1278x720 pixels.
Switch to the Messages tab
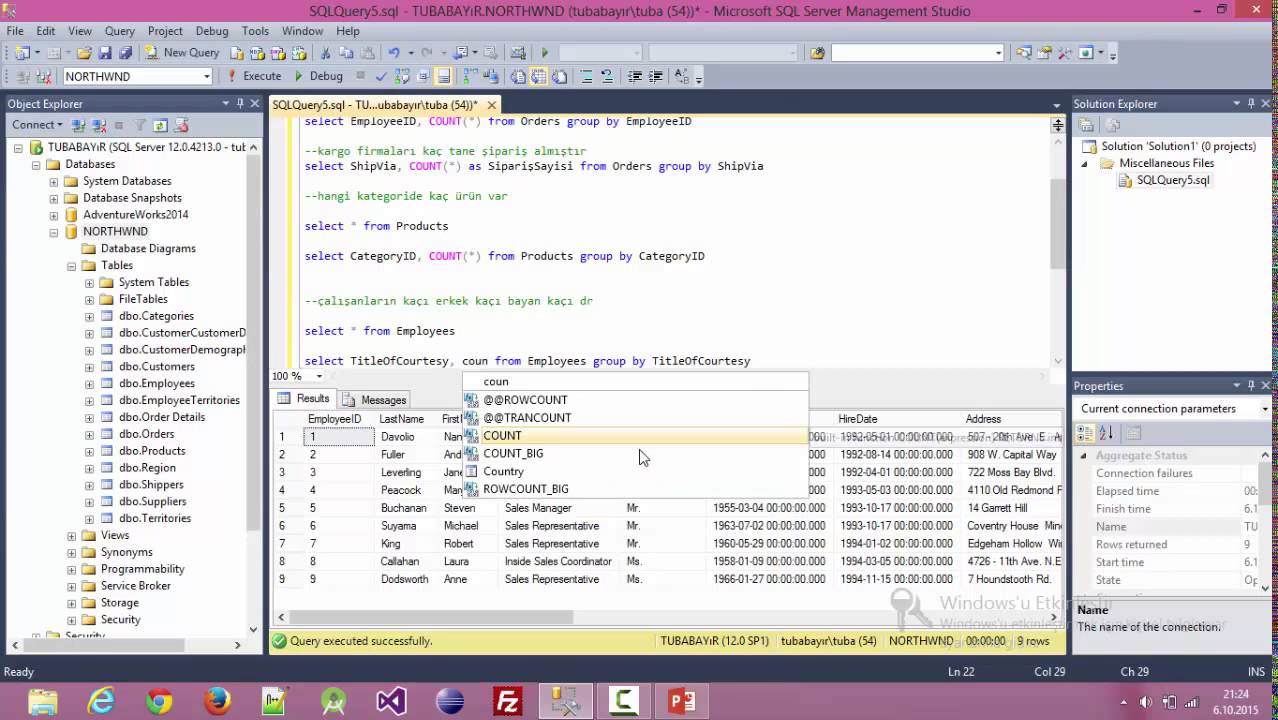(x=374, y=399)
